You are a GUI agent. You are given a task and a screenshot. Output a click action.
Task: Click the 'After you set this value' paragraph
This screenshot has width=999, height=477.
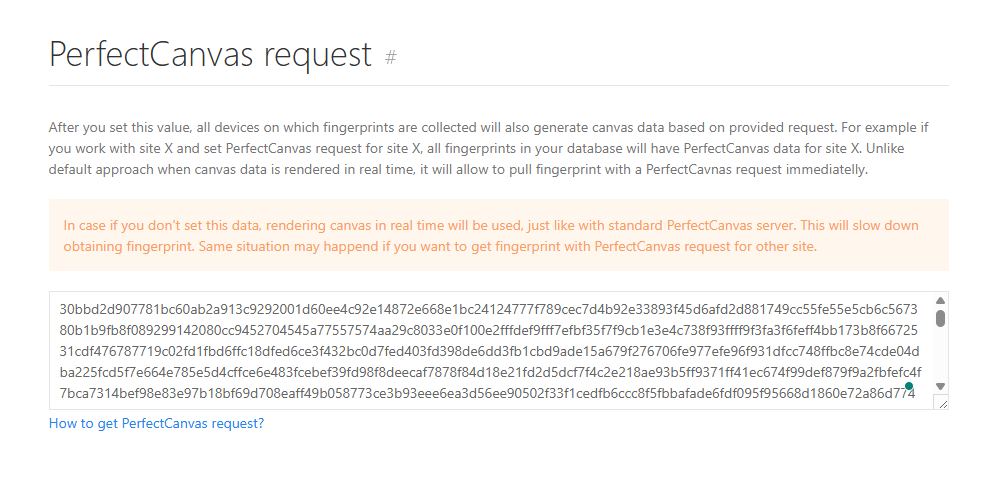498,127
